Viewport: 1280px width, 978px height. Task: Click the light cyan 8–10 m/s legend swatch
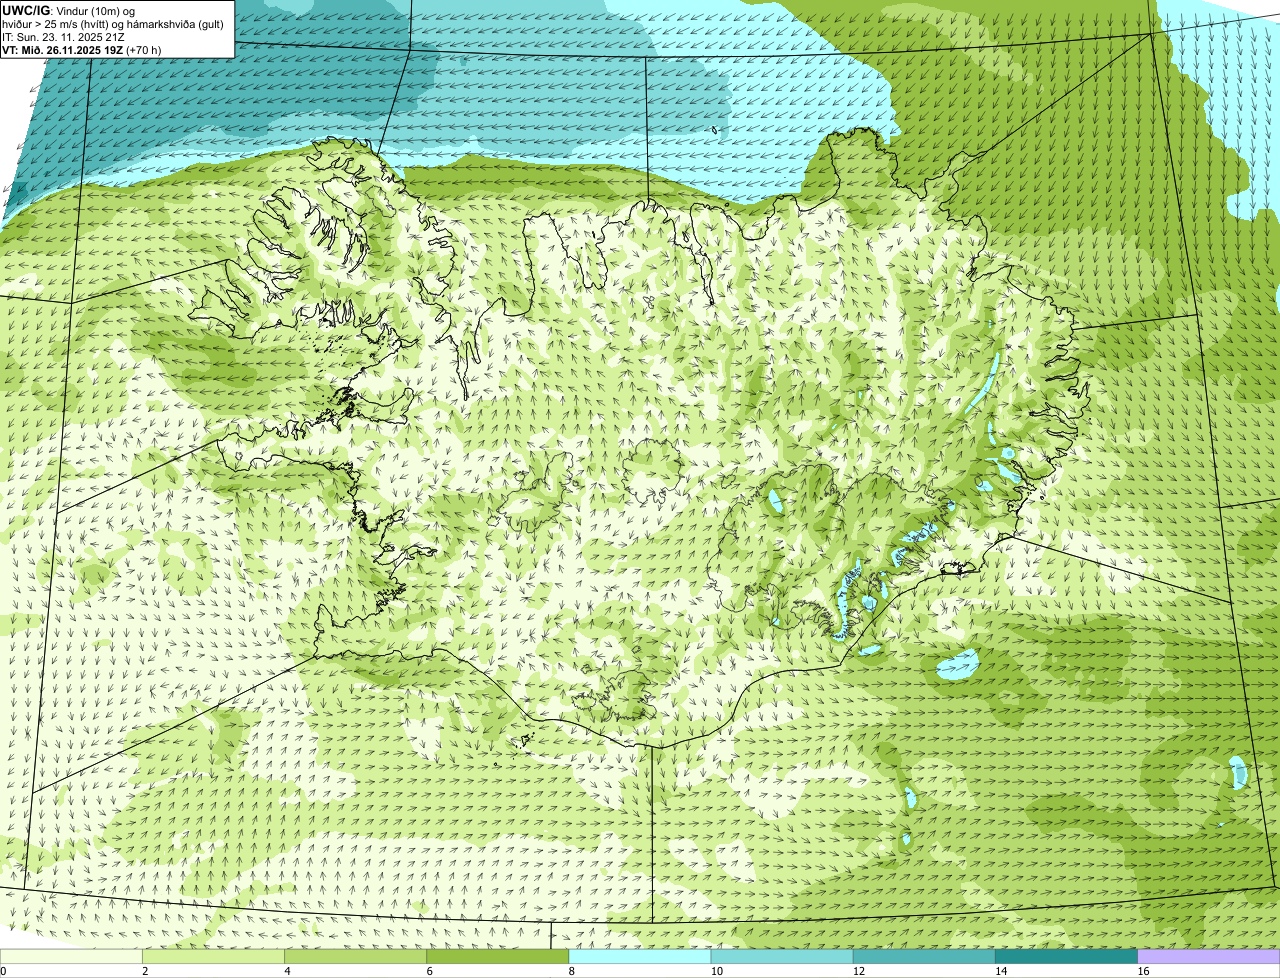tap(641, 957)
